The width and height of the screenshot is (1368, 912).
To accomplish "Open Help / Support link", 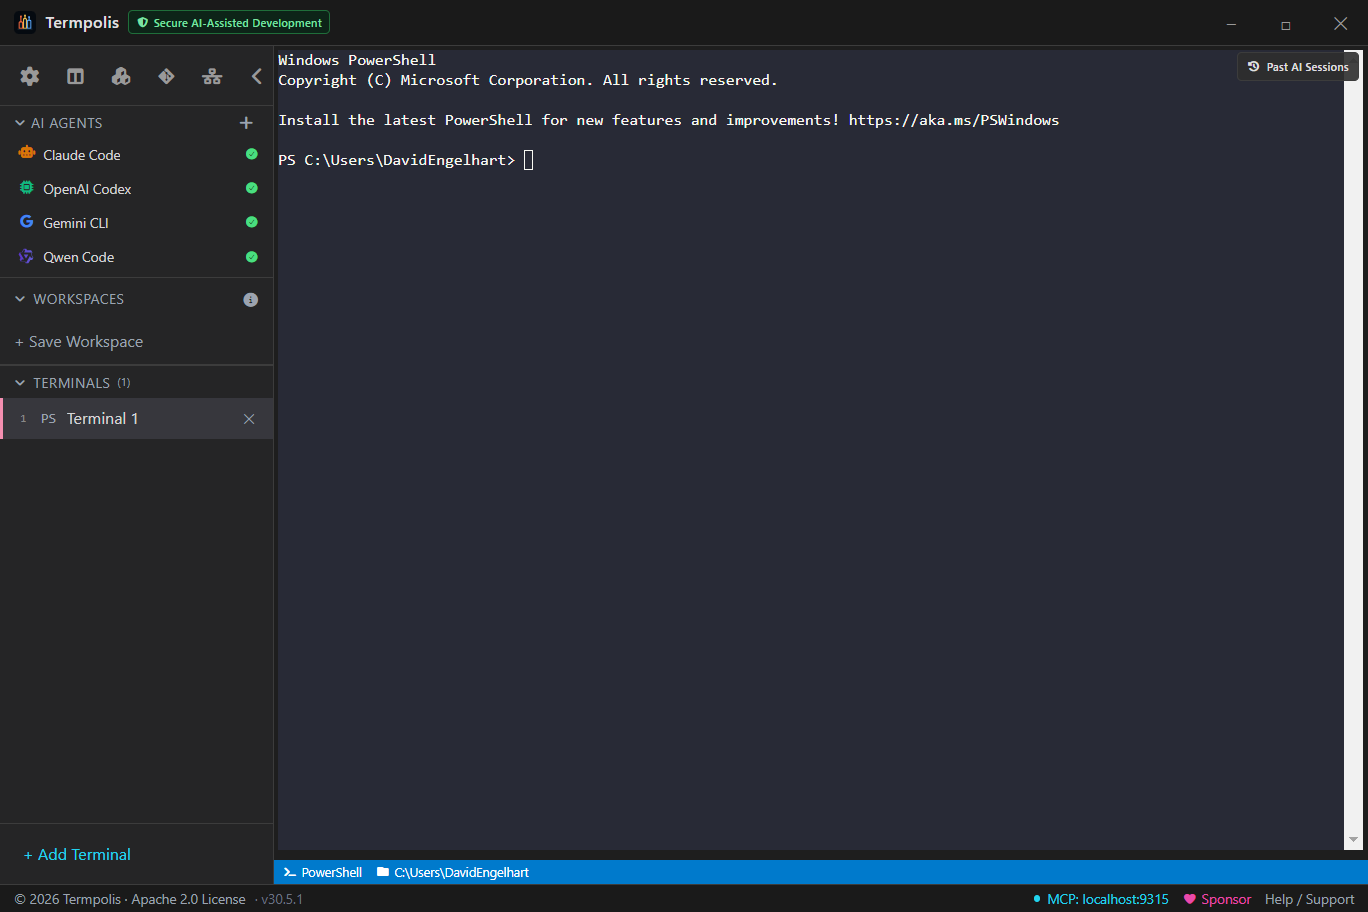I will 1310,899.
